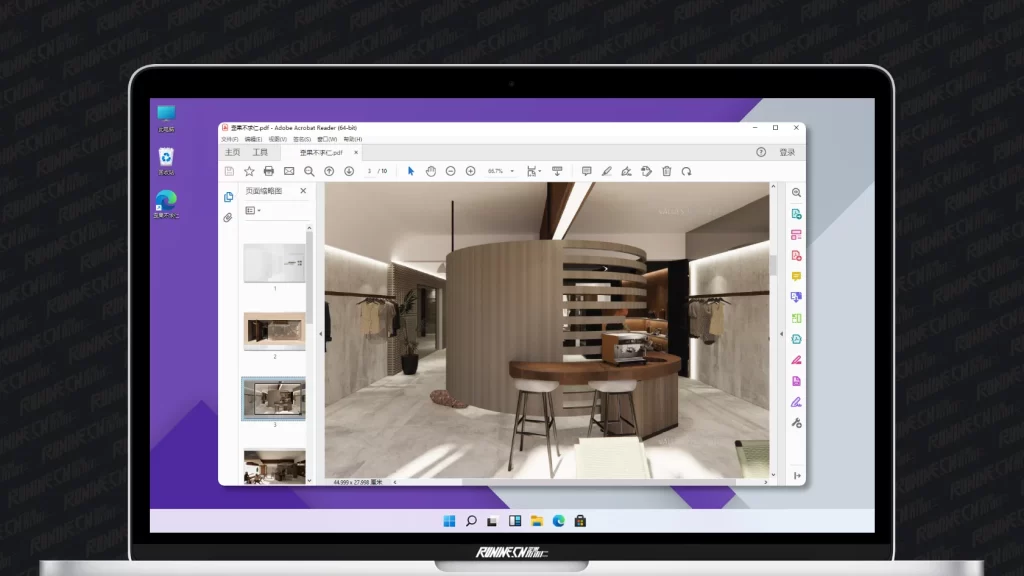1024x576 pixels.
Task: Open the attachments paperclip panel
Action: (228, 217)
